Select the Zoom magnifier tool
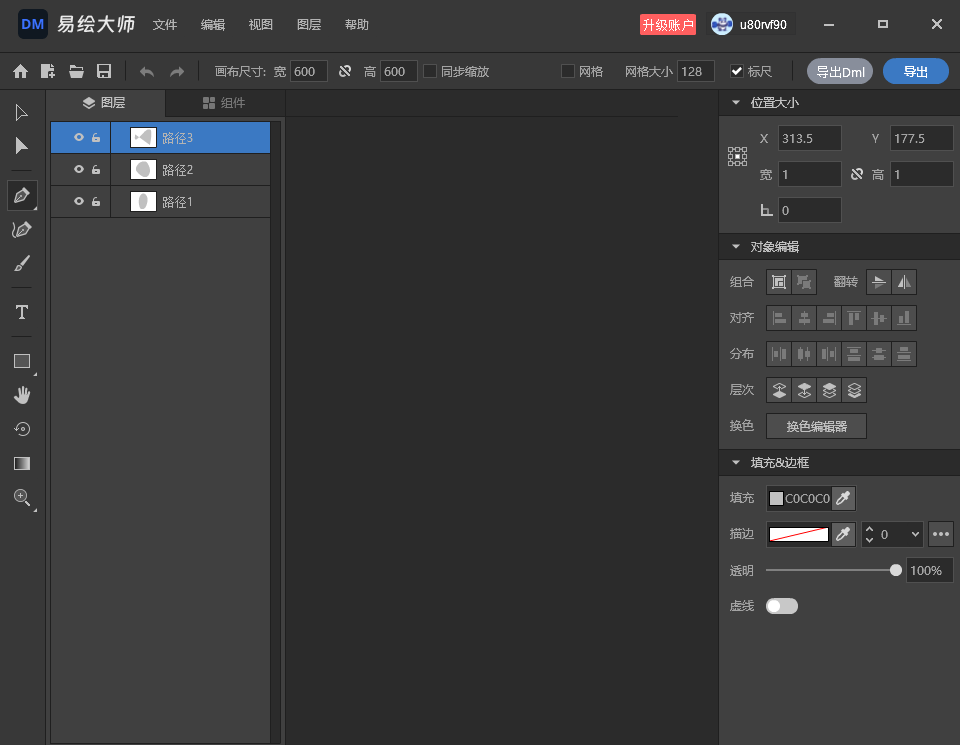Screen dimensions: 960x745 tap(22, 497)
